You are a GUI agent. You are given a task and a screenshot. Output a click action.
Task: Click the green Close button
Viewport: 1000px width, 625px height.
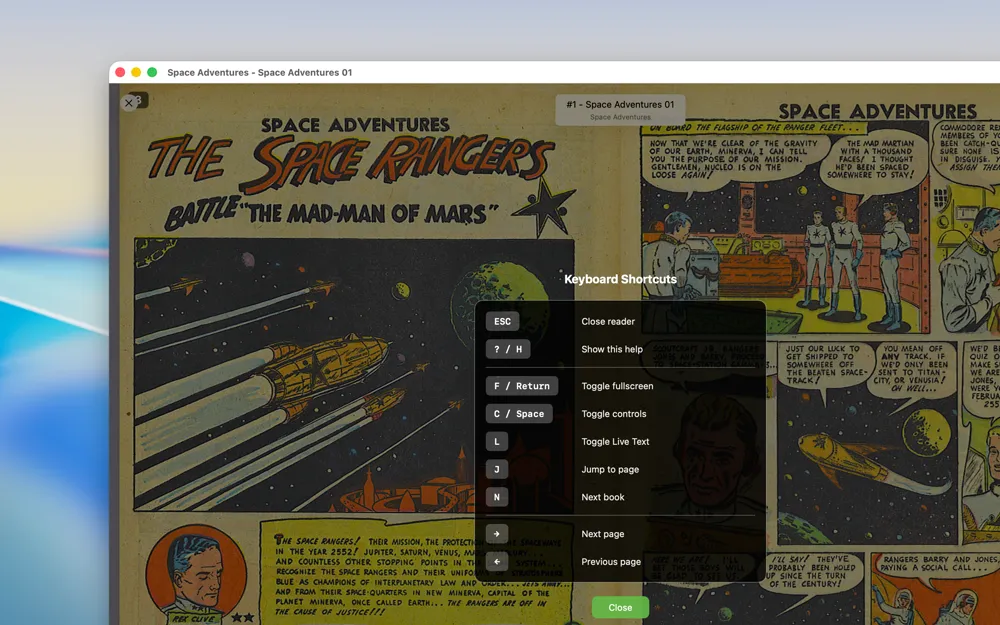point(620,607)
